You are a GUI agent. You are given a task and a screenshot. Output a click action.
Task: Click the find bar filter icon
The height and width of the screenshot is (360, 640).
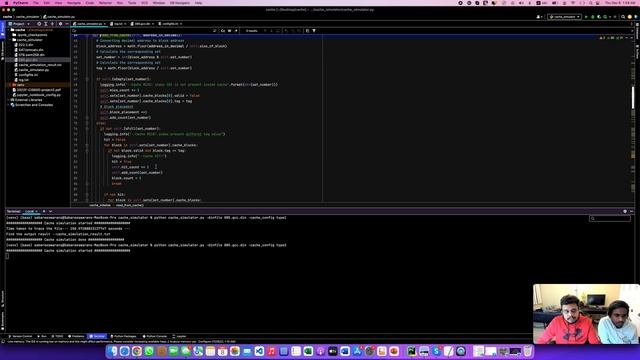[314, 31]
